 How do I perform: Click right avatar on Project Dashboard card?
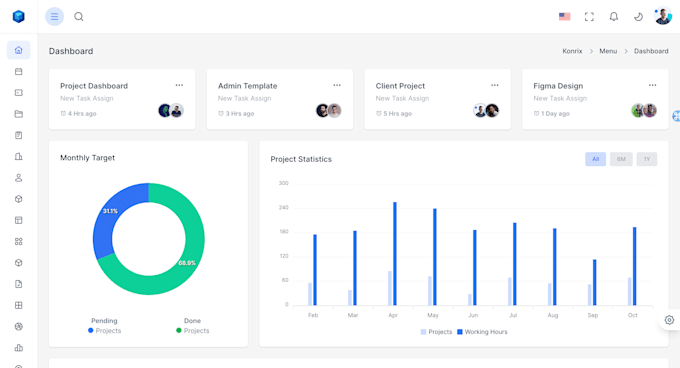177,111
